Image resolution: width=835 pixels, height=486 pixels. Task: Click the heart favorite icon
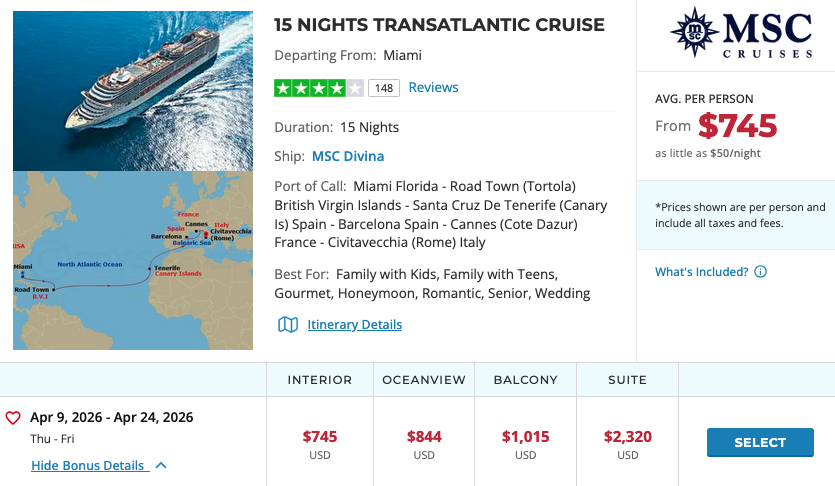pos(13,418)
